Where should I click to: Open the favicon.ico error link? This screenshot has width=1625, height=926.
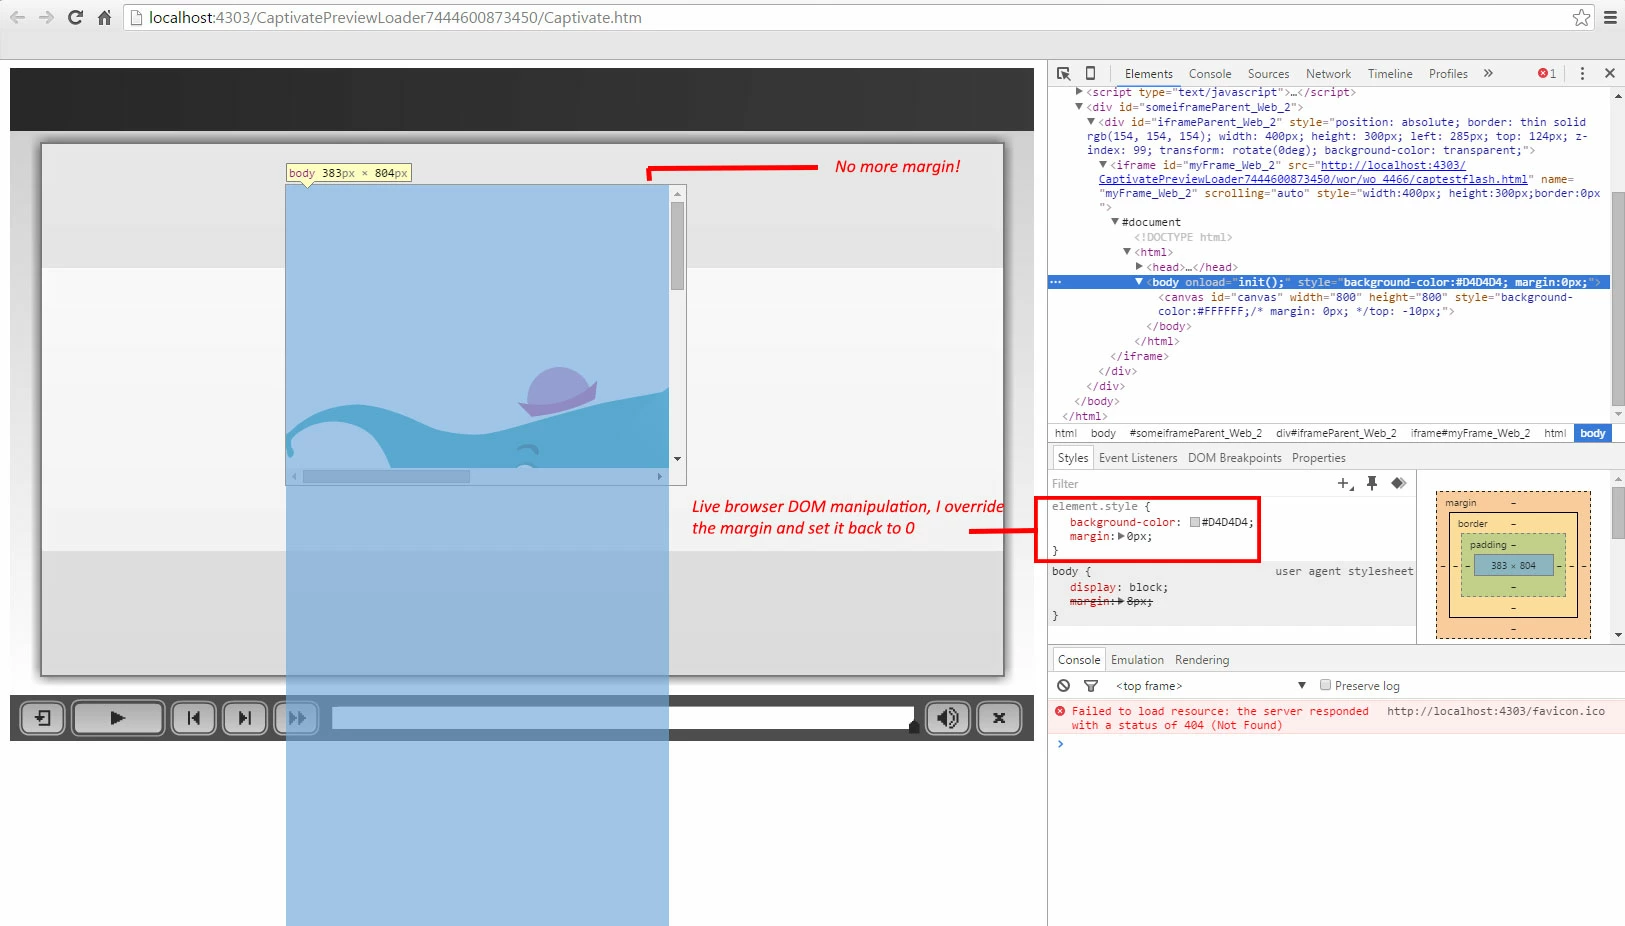pyautogui.click(x=1495, y=712)
